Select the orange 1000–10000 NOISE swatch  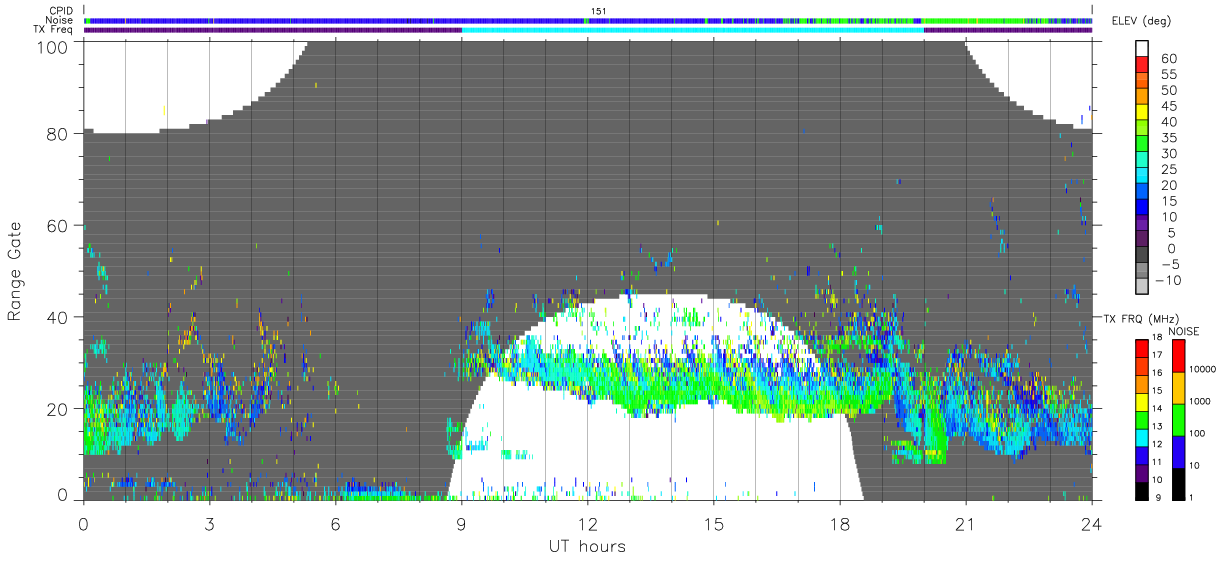click(x=1178, y=388)
